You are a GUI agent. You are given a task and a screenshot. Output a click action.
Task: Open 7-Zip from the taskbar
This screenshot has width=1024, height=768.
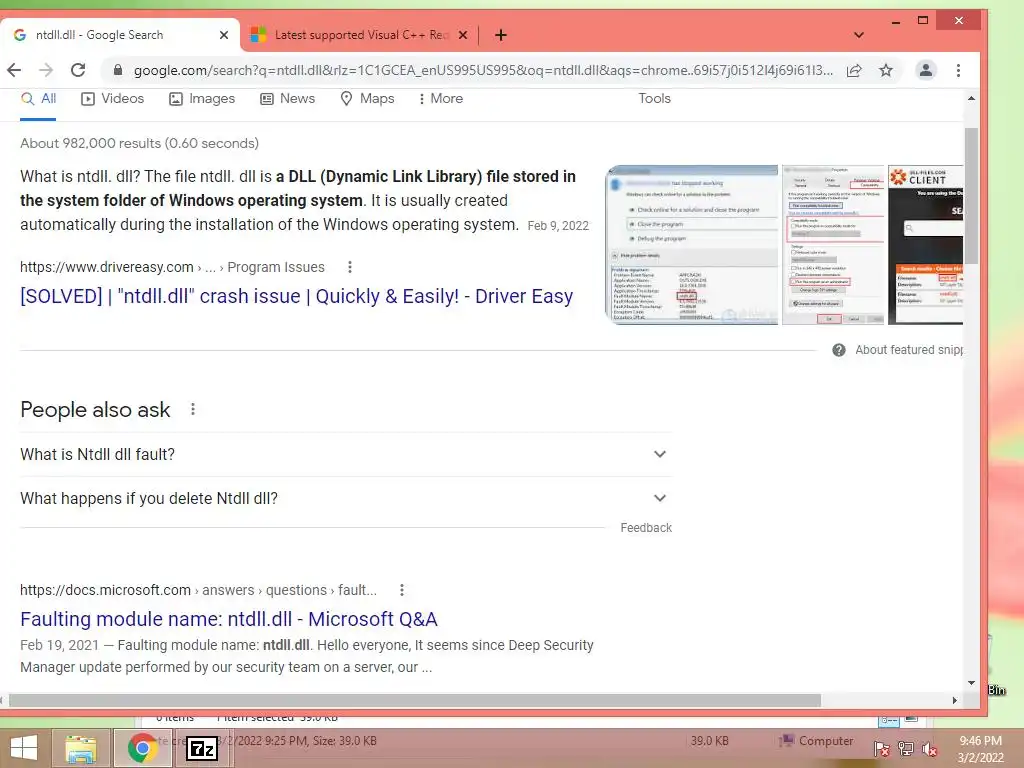click(x=202, y=748)
